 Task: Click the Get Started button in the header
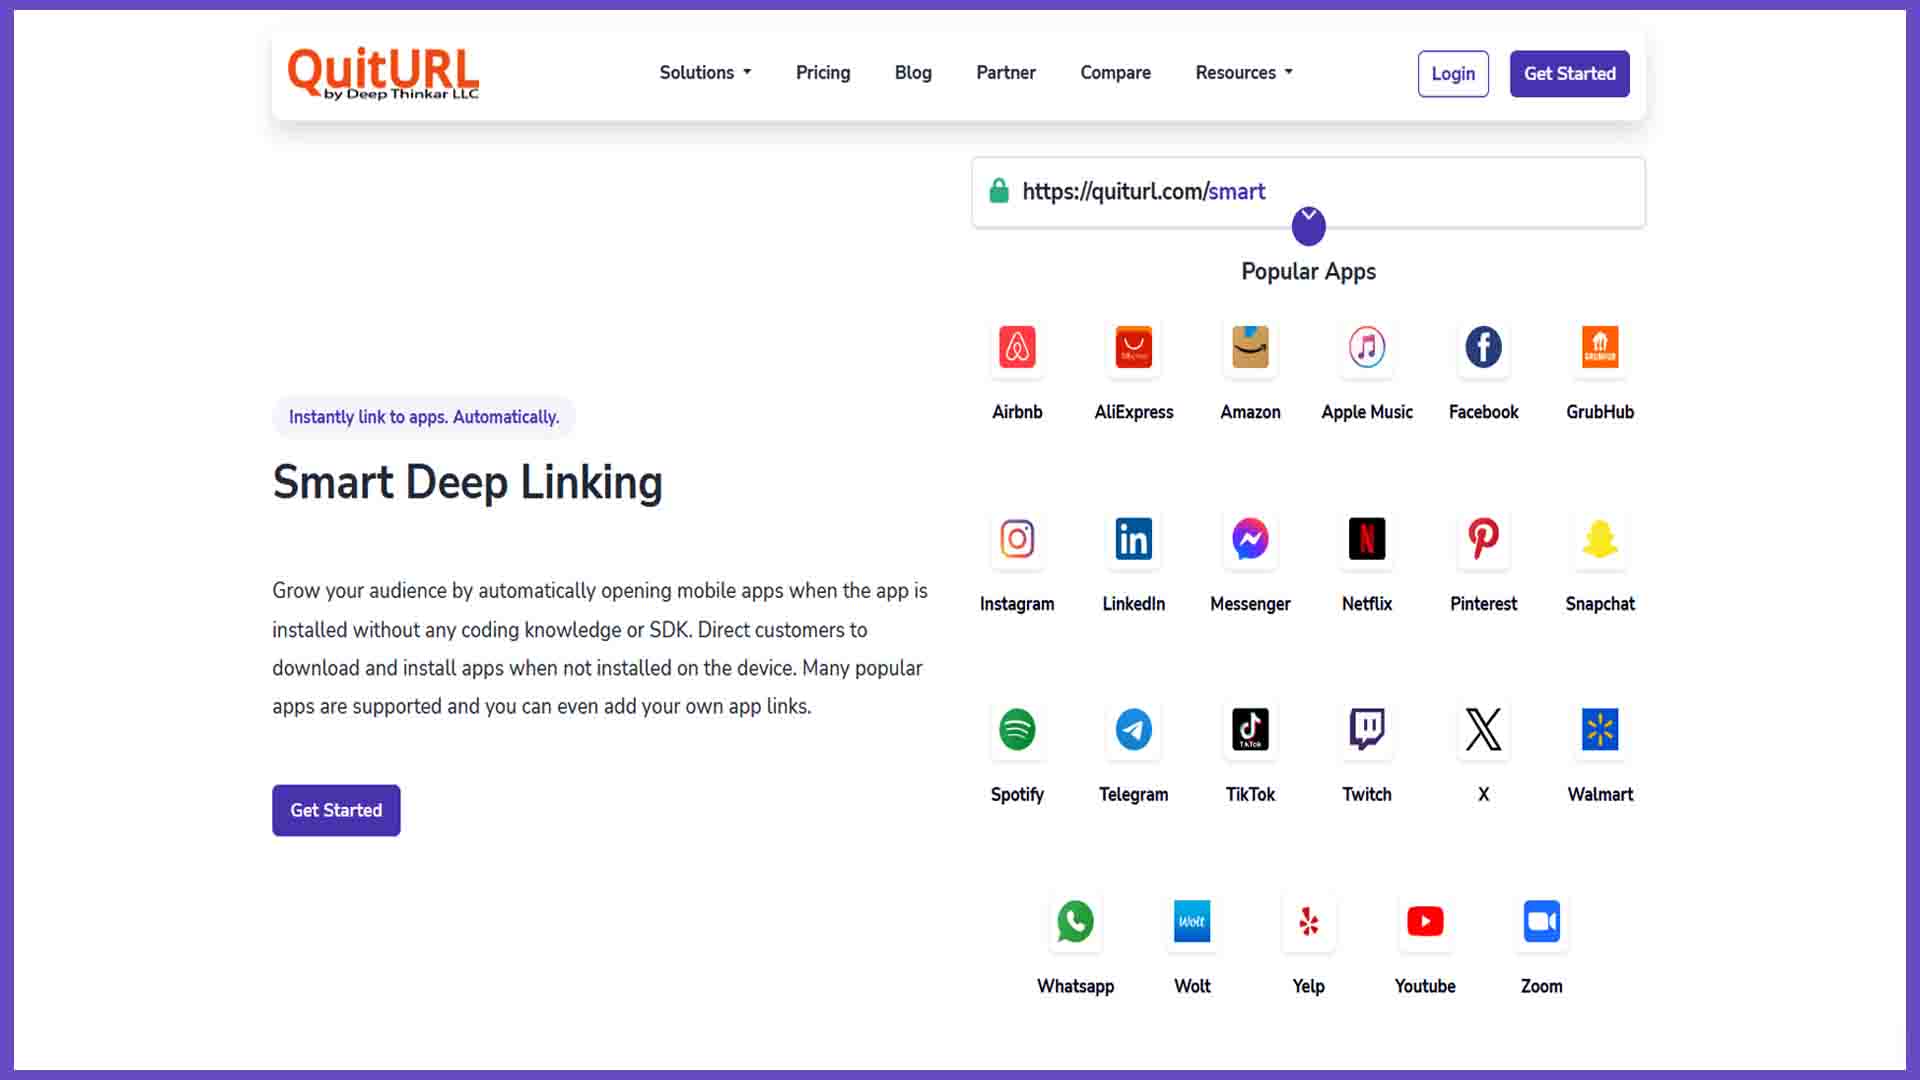(x=1569, y=73)
